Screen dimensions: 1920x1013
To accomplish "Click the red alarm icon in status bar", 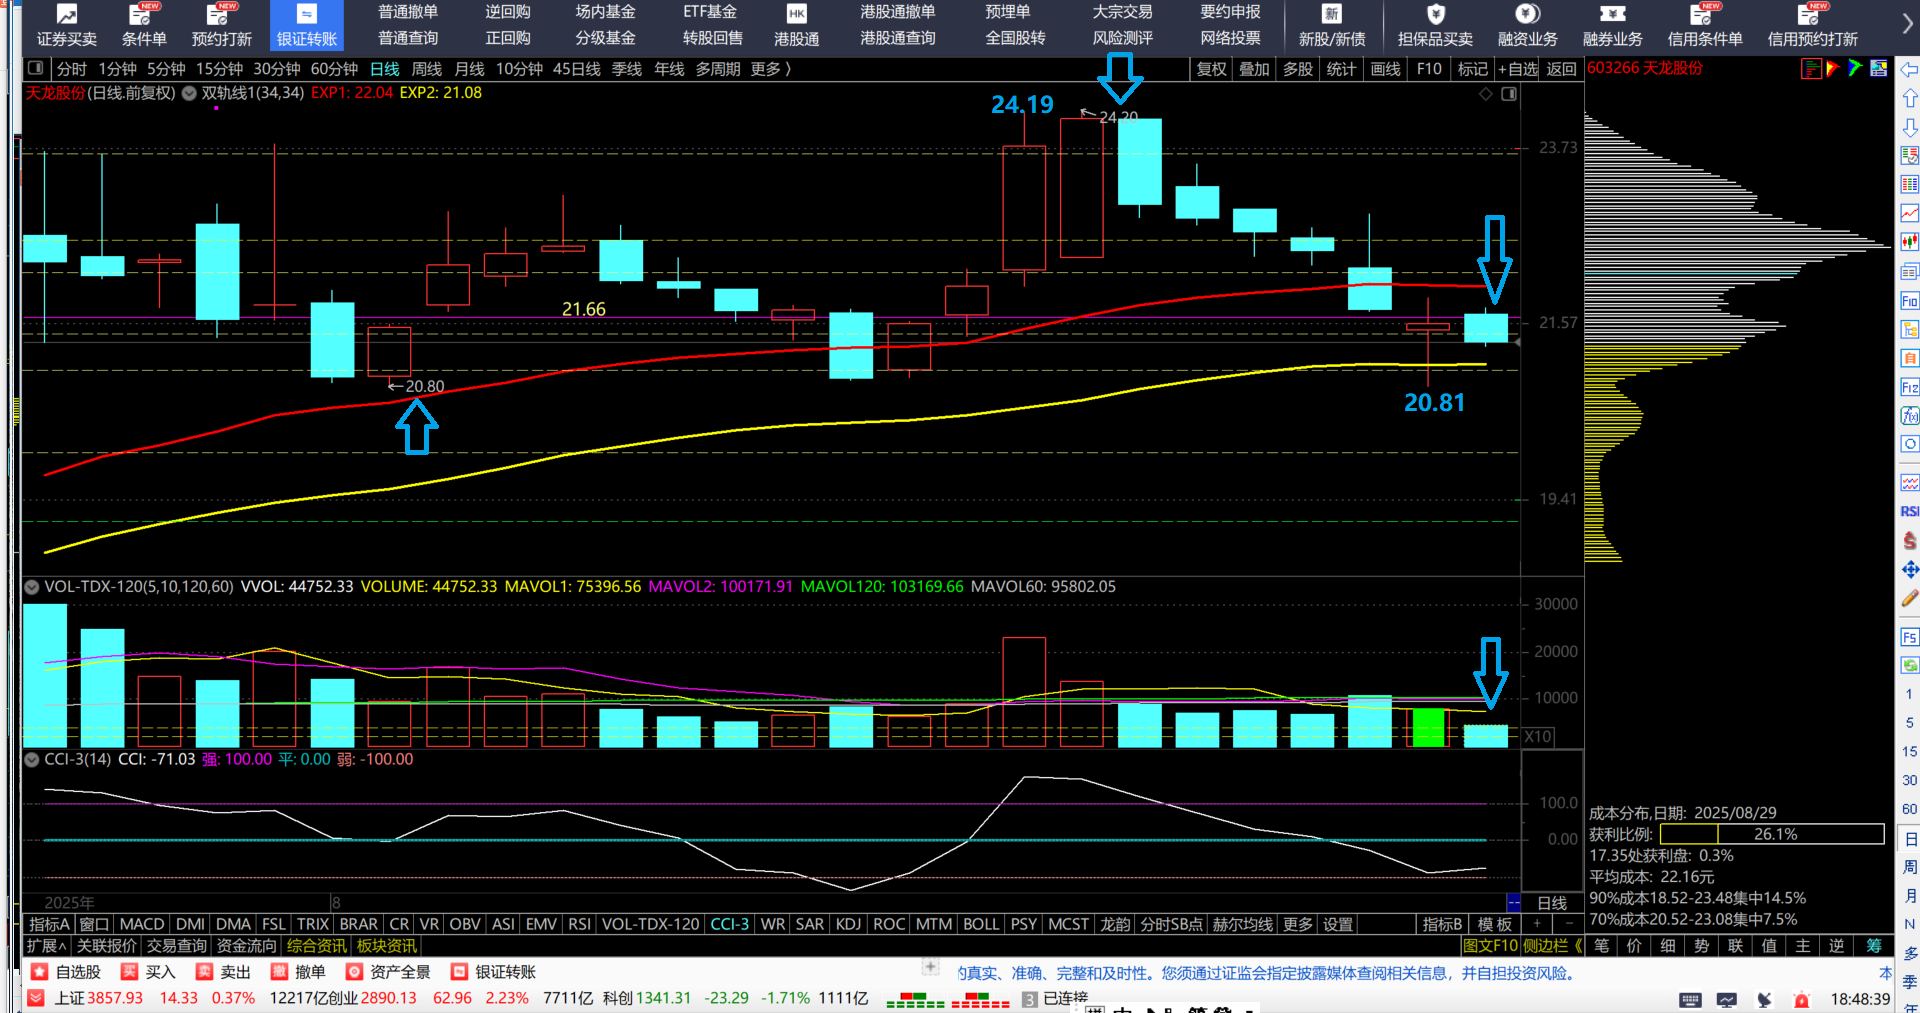I will tap(1802, 999).
